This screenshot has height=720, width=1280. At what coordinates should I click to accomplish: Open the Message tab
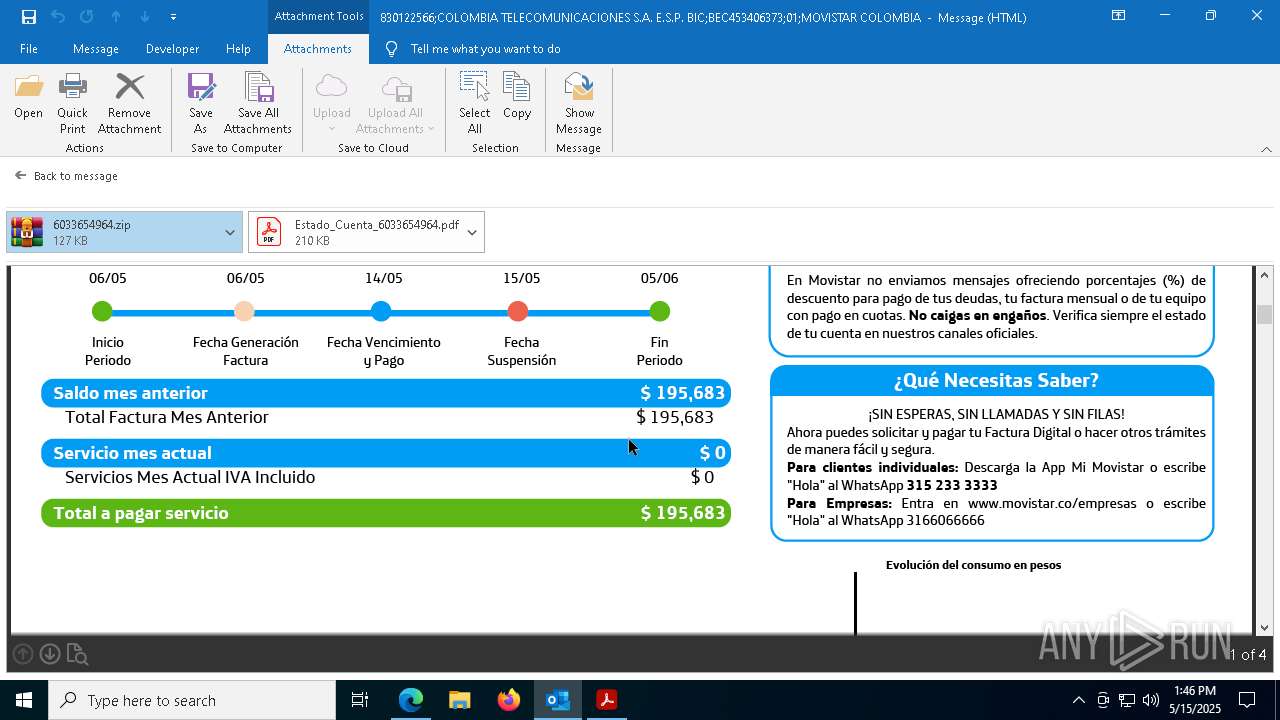pyautogui.click(x=96, y=49)
